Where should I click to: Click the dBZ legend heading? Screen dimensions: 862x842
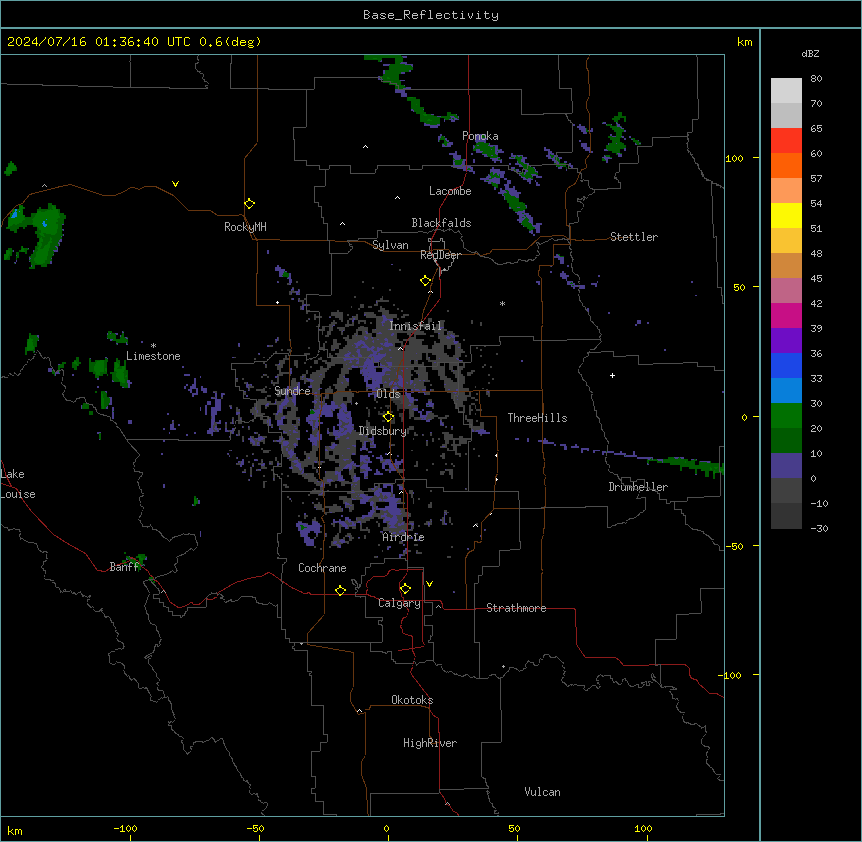[x=810, y=53]
